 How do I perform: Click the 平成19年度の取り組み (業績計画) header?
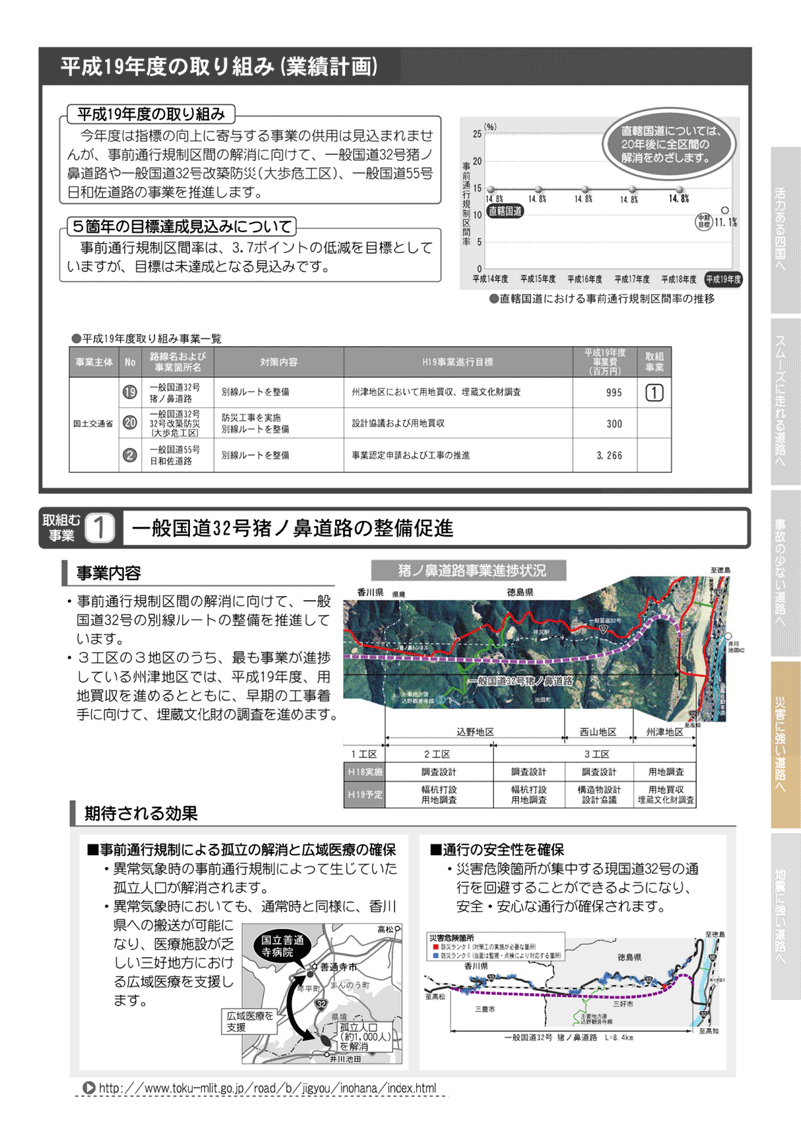point(219,67)
